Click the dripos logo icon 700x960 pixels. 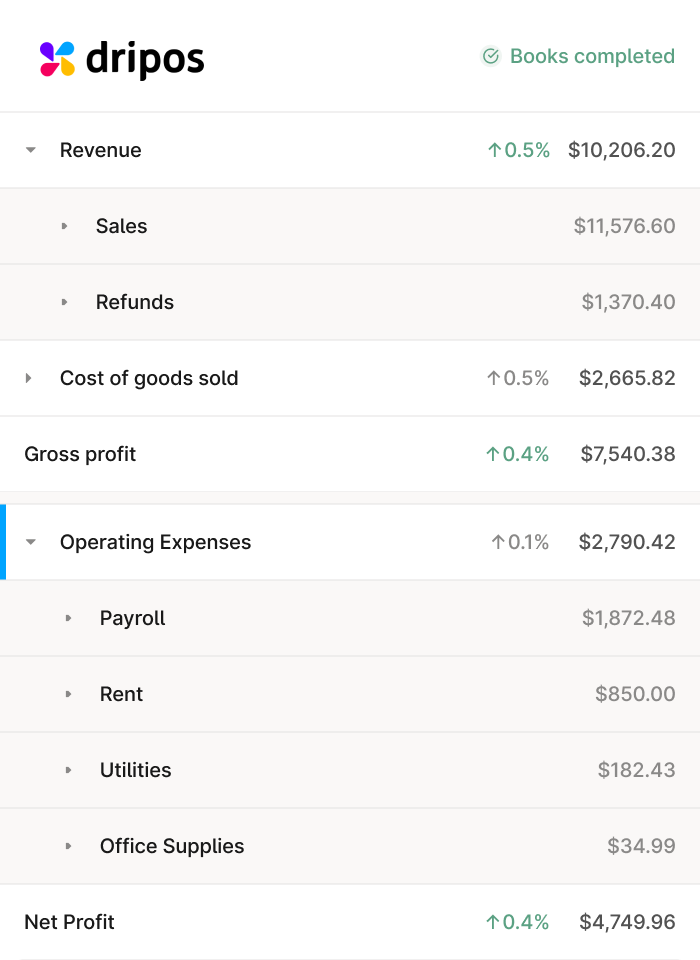coord(57,59)
